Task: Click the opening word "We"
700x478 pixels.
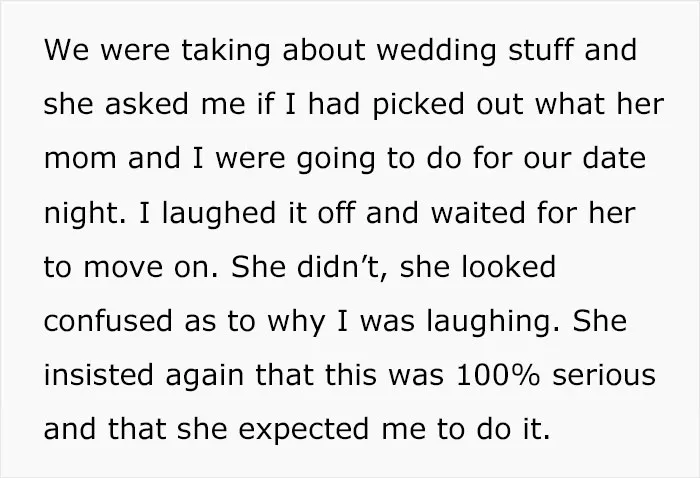Action: pyautogui.click(x=67, y=50)
